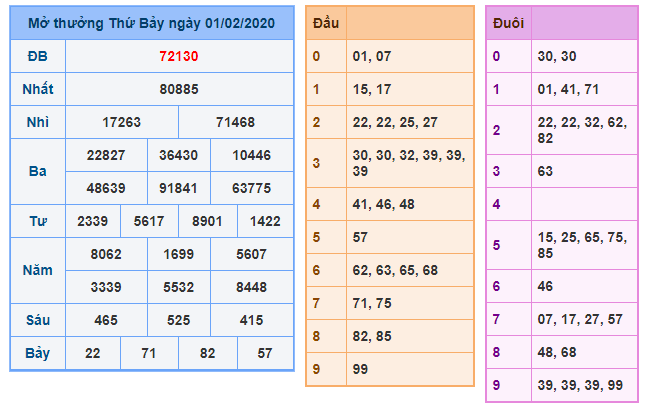Select fourth prize number 8901

tap(207, 220)
